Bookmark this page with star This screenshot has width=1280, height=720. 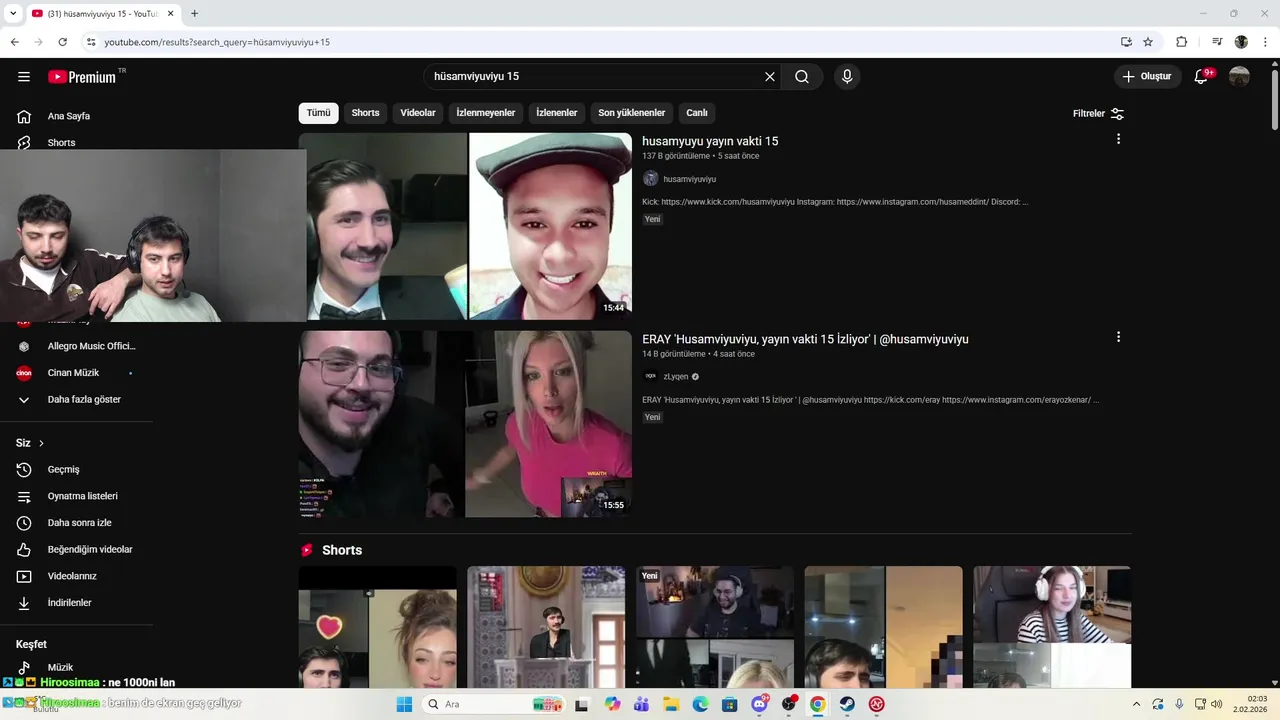[1148, 42]
